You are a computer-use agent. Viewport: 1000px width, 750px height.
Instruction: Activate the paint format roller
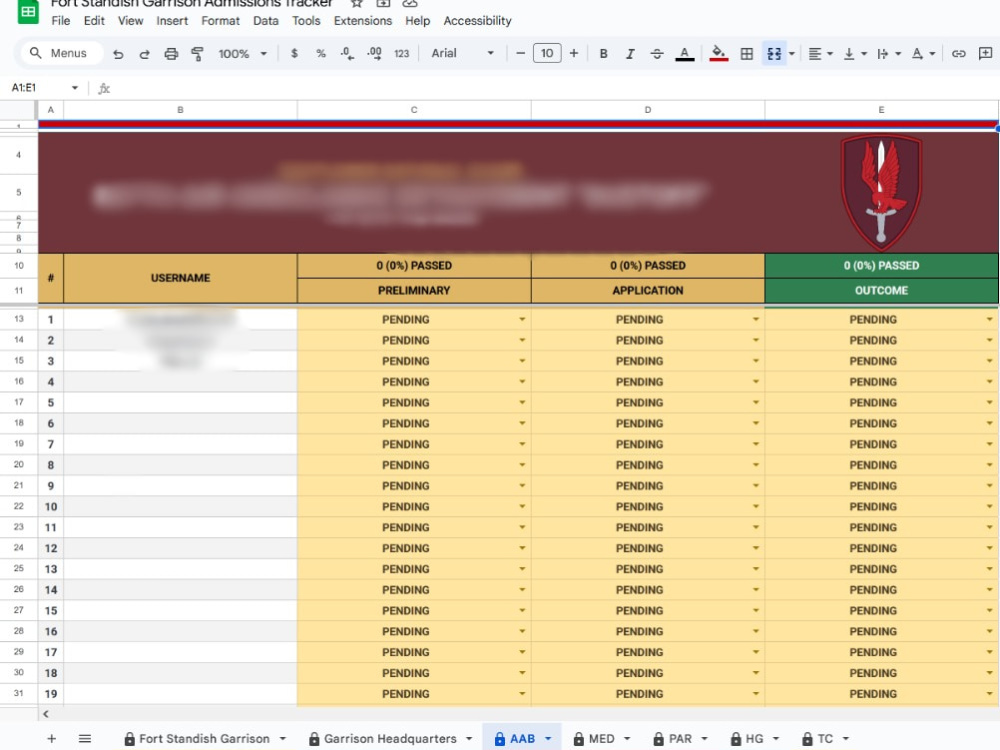pos(197,54)
